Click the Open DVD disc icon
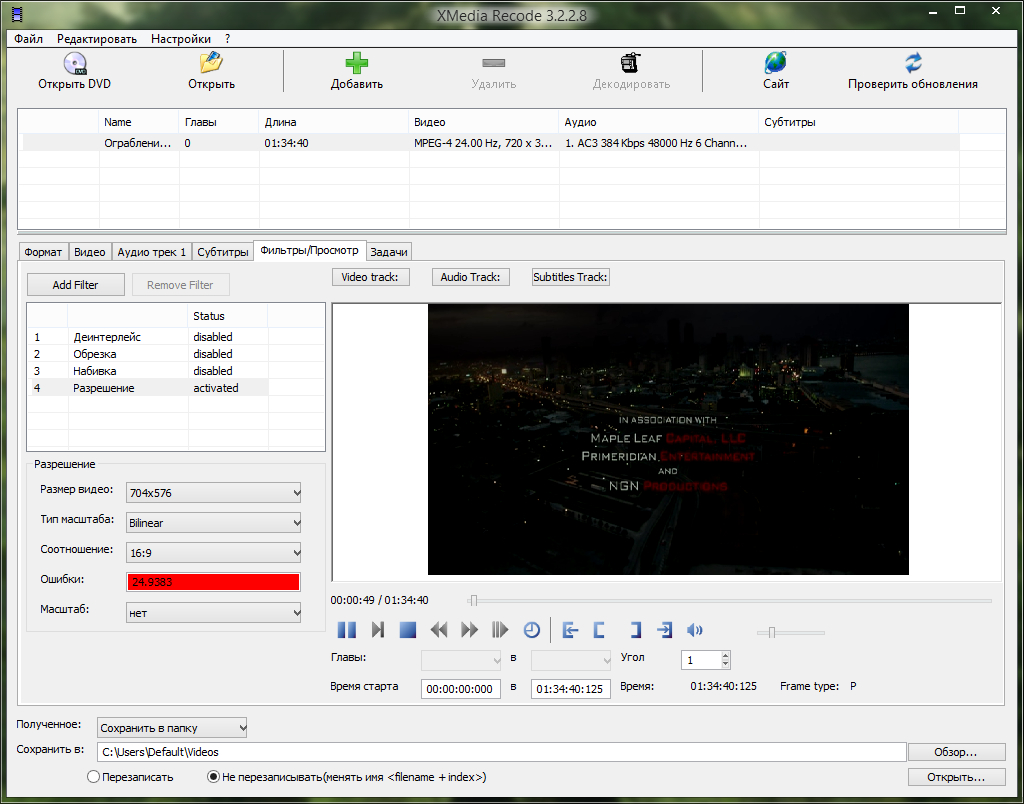Viewport: 1024px width, 804px height. [x=75, y=63]
